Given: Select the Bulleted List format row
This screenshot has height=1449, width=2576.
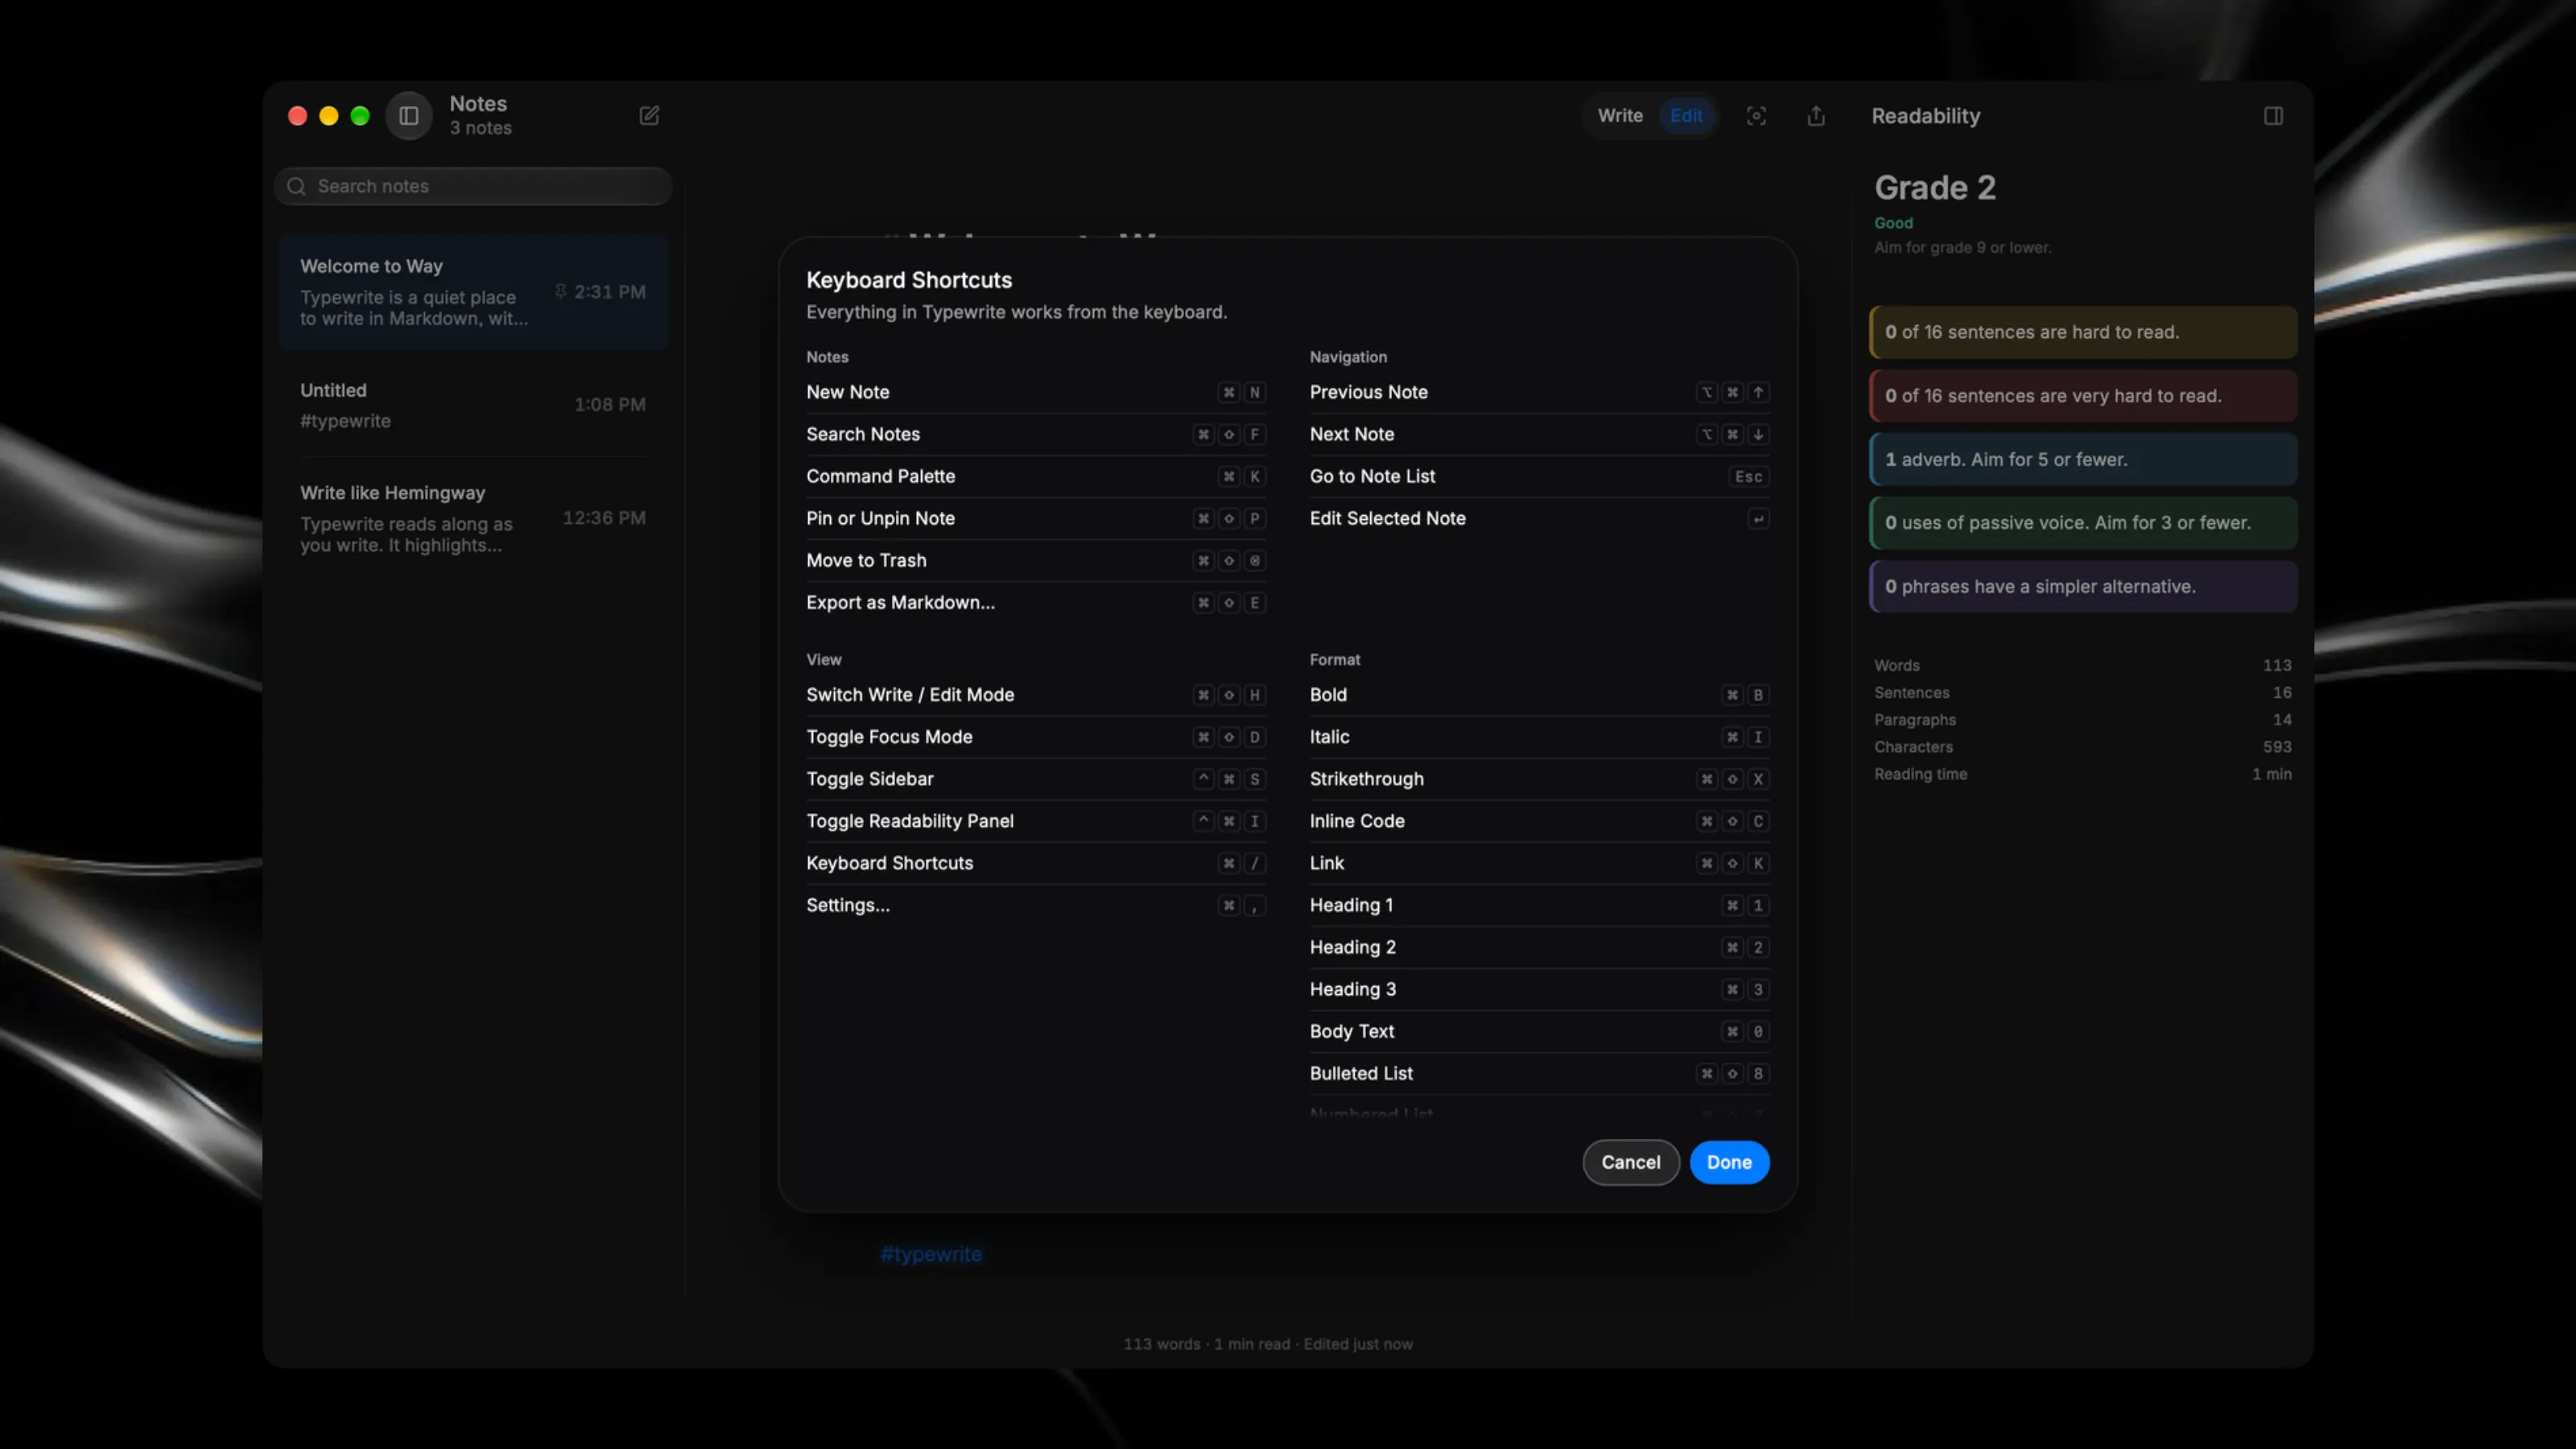Looking at the screenshot, I should [1539, 1072].
